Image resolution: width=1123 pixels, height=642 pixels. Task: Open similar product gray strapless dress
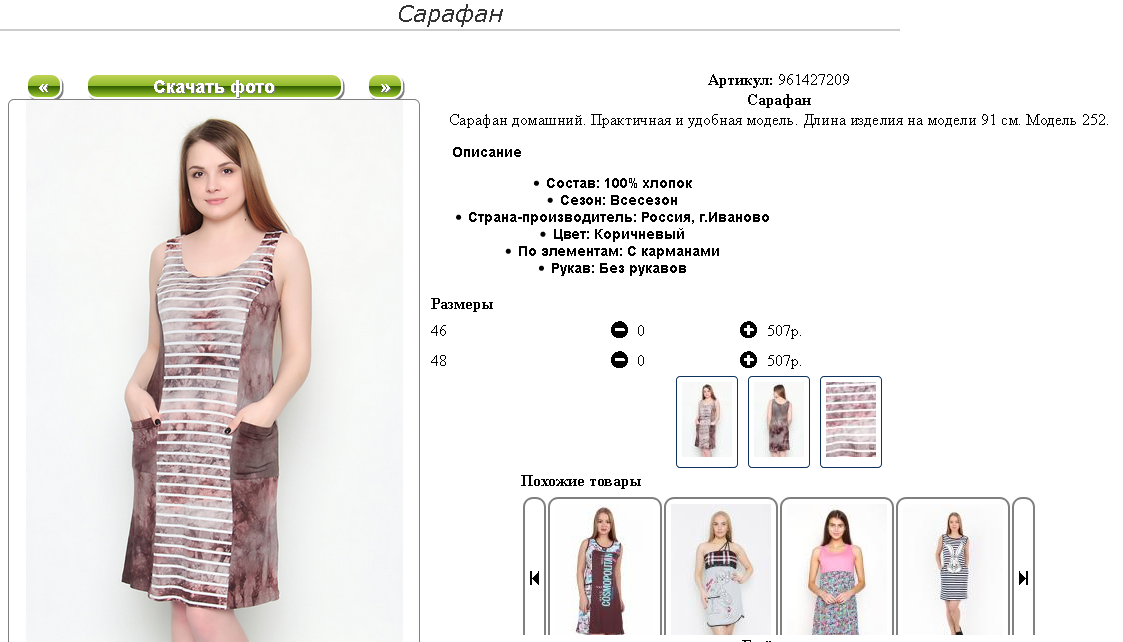720,568
